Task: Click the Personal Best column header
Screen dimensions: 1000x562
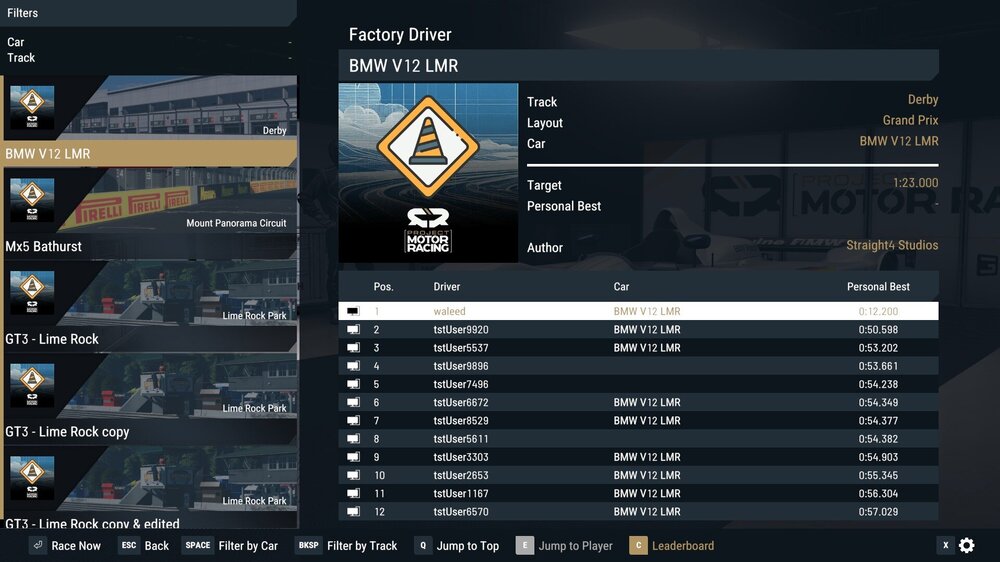Action: pos(878,287)
